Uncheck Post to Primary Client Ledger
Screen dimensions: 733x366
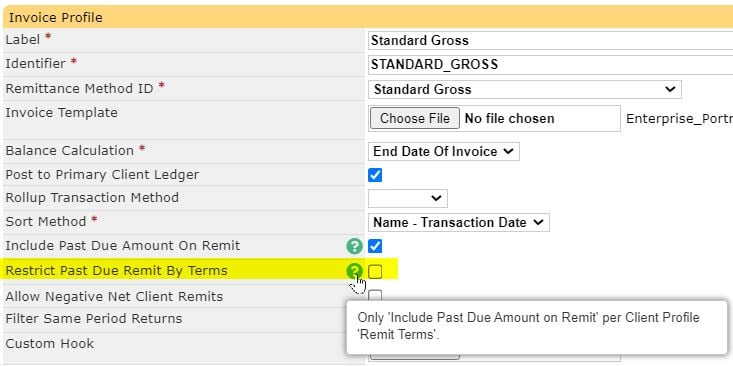click(375, 175)
